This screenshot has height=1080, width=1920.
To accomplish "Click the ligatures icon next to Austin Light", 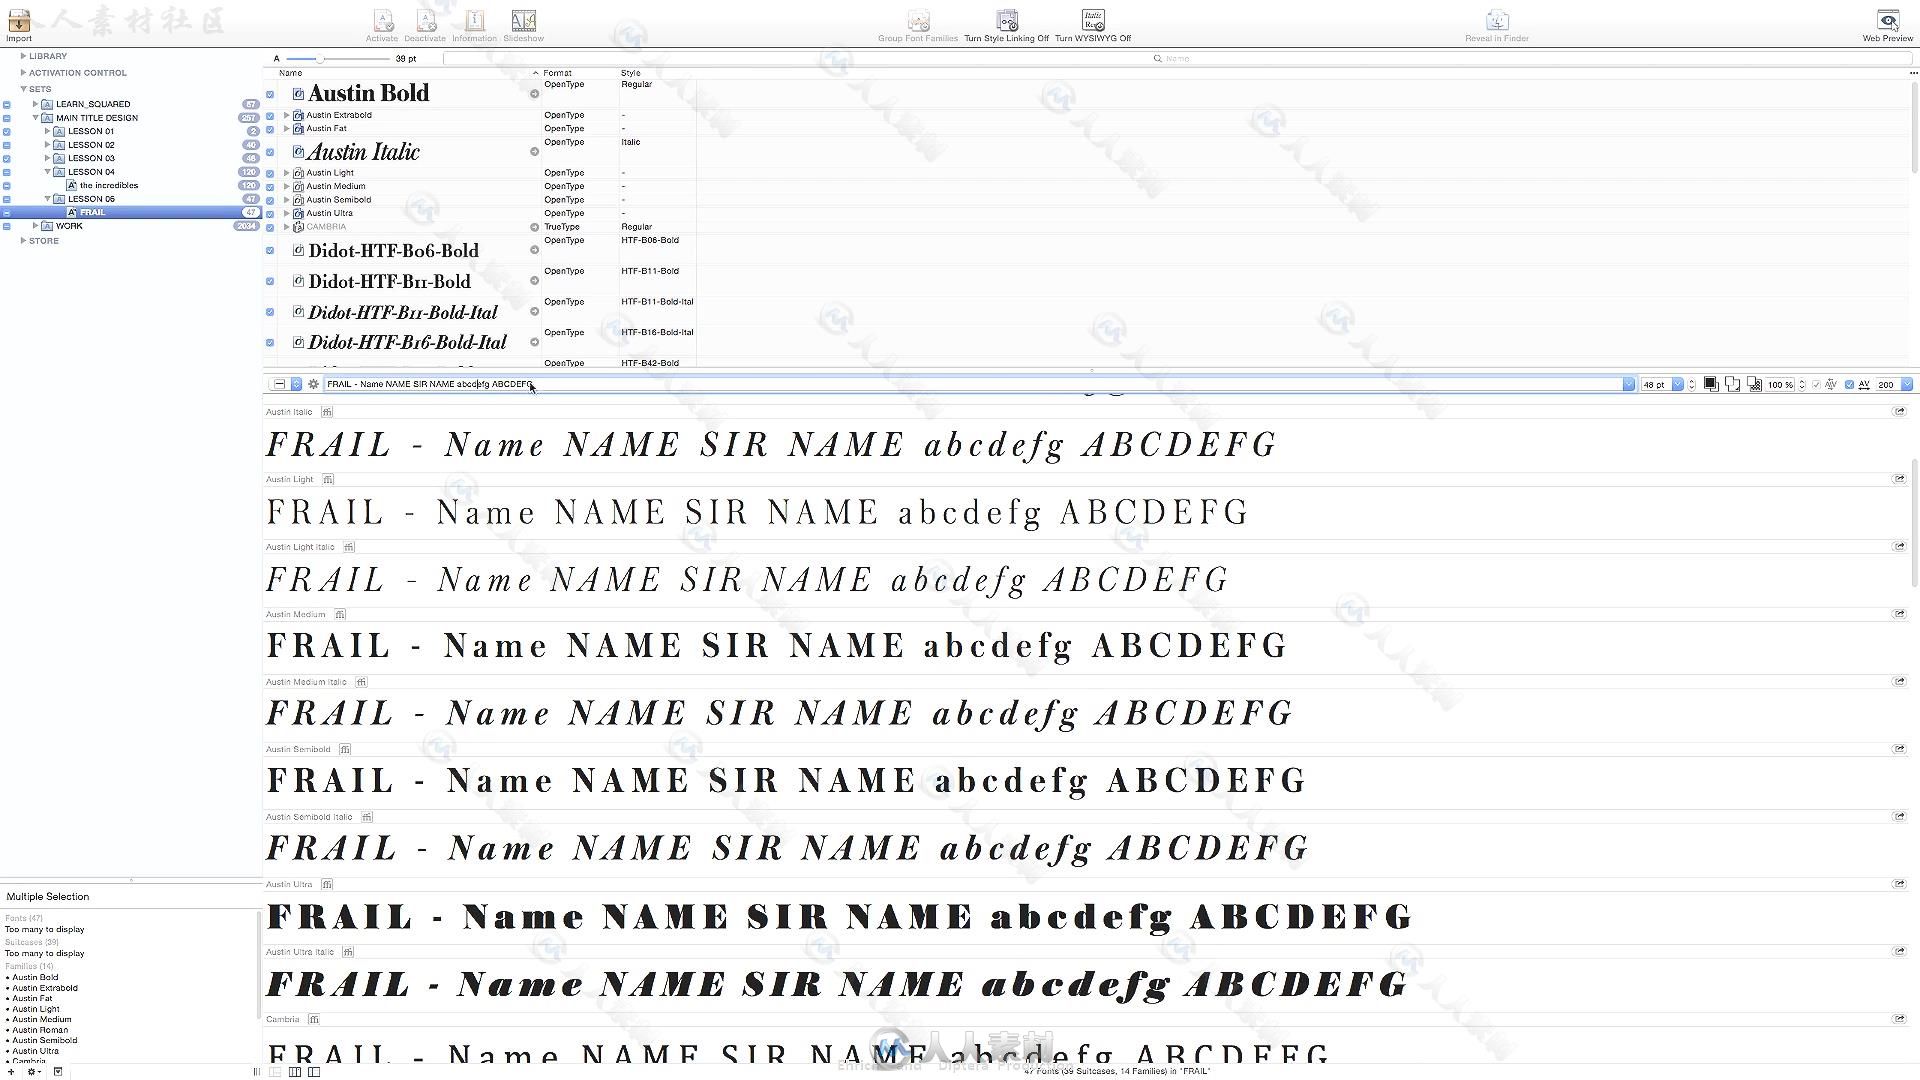I will coord(328,480).
